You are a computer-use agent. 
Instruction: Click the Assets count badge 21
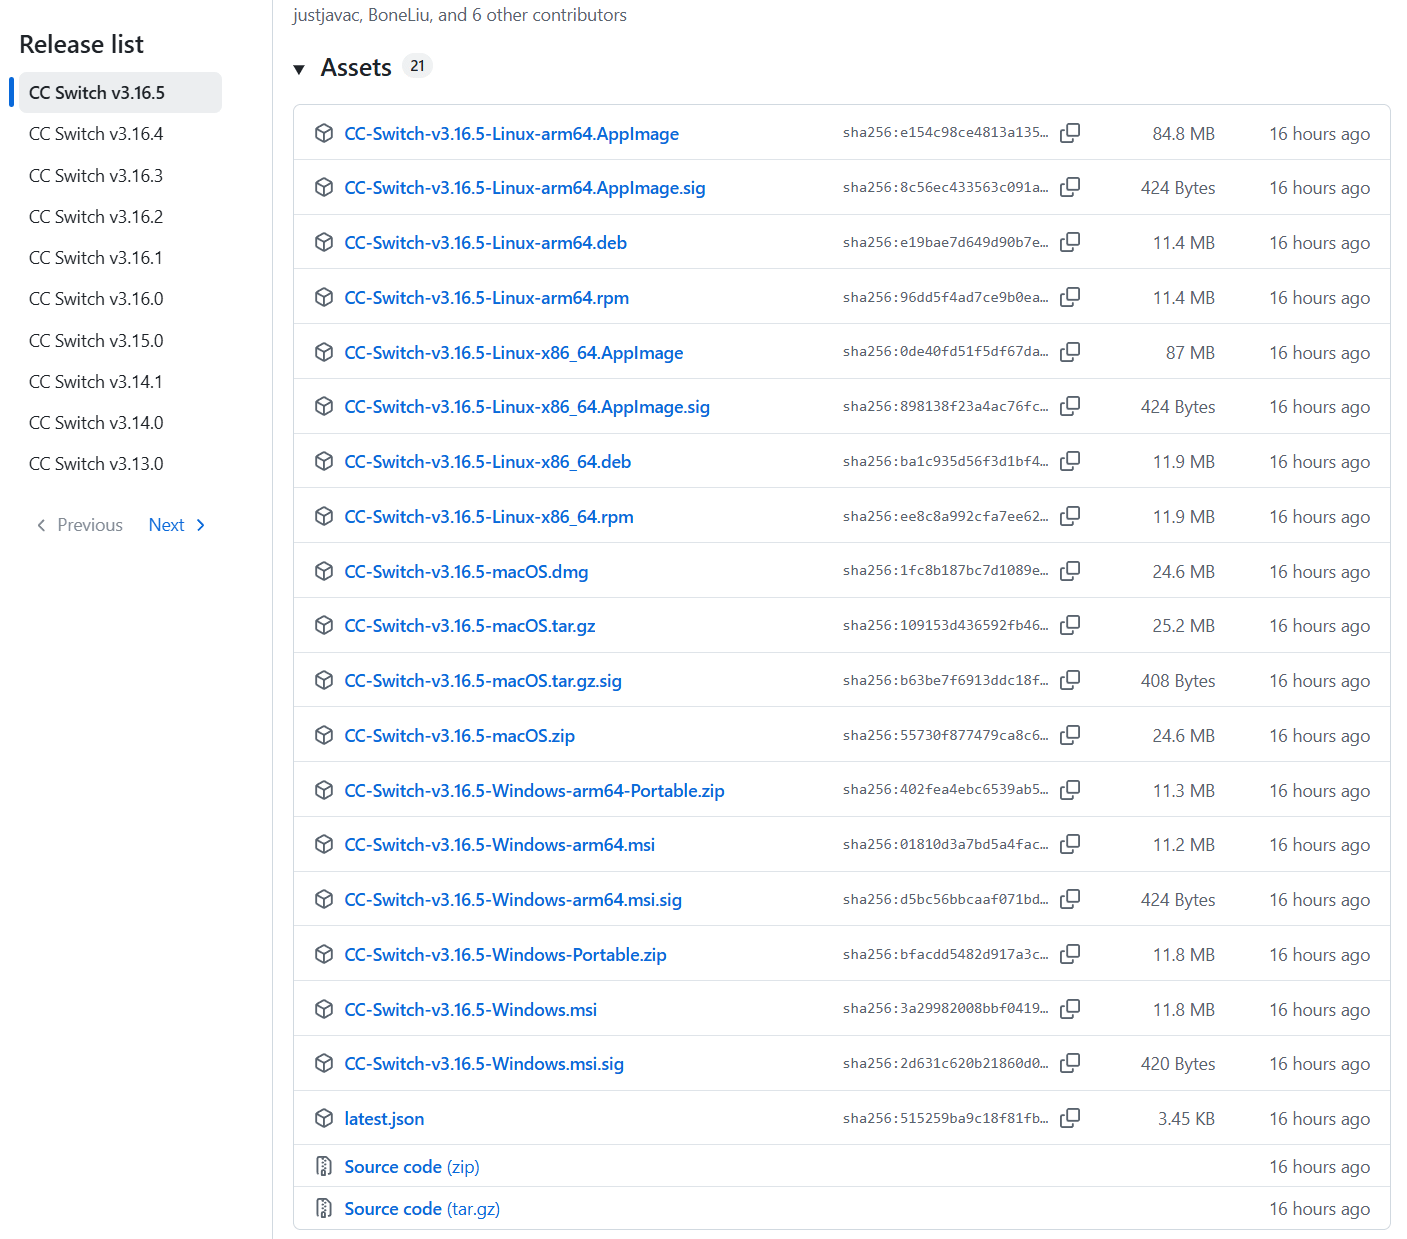(x=417, y=66)
